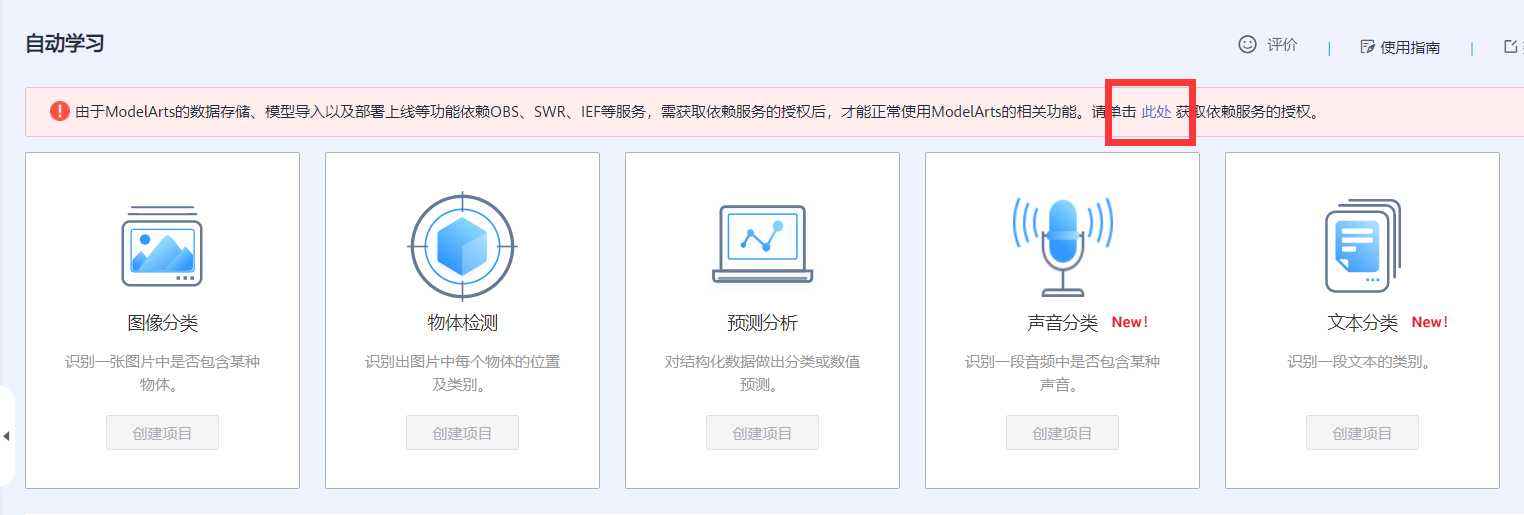The width and height of the screenshot is (1524, 515).
Task: Open 评价 feedback text link
Action: coord(1282,45)
